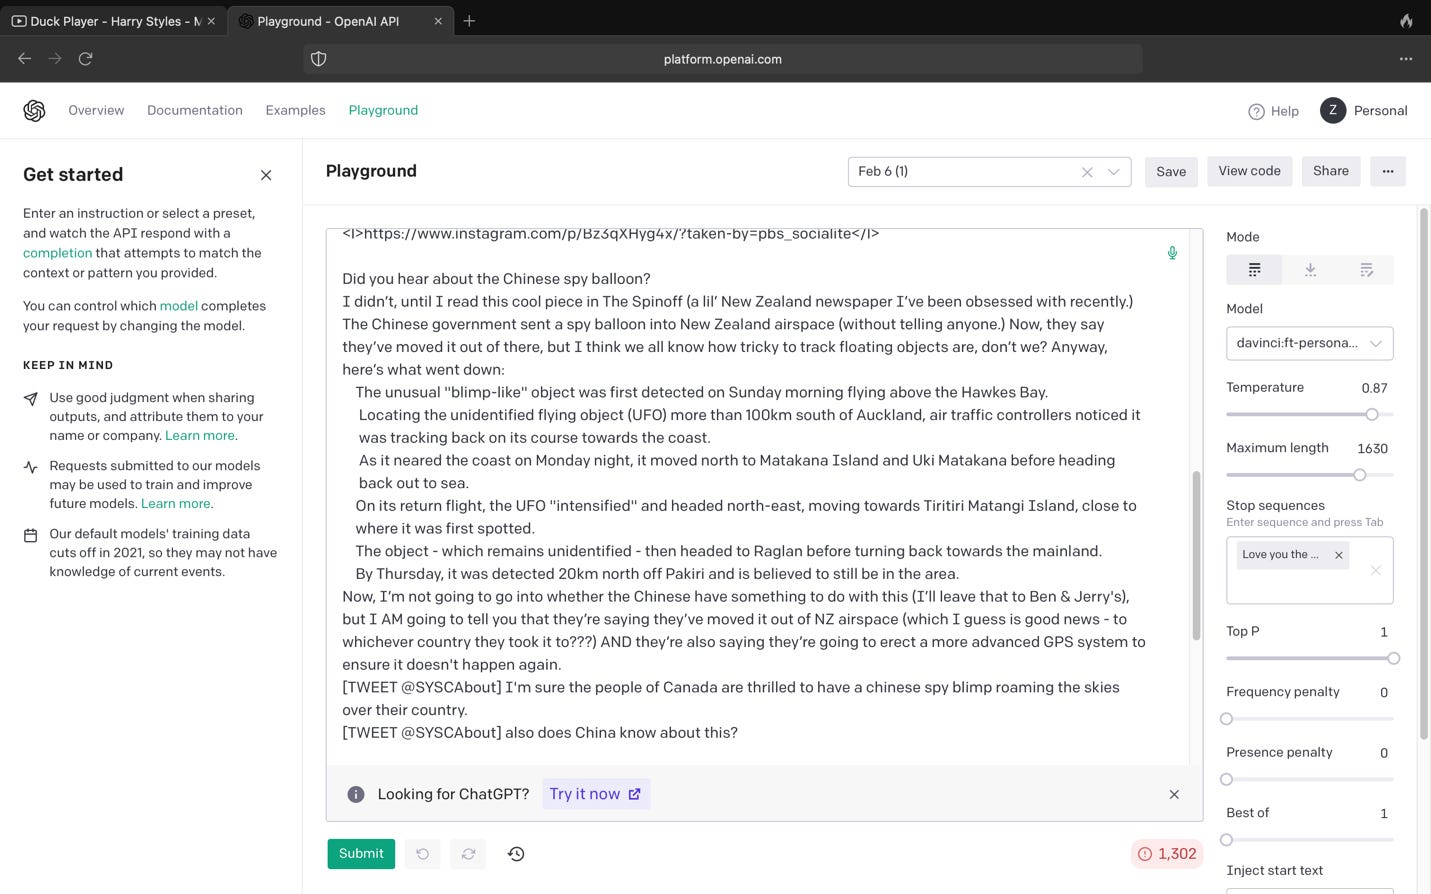Click the stop sequences input field

[1310, 570]
